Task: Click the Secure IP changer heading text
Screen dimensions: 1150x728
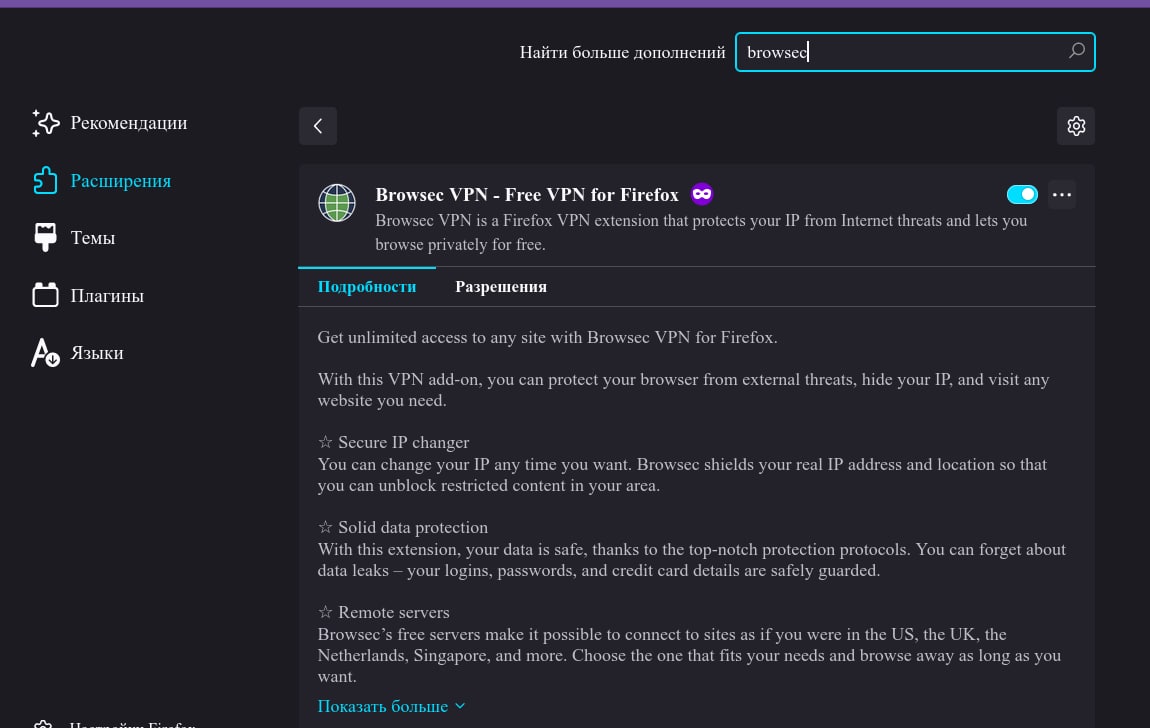Action: point(403,442)
